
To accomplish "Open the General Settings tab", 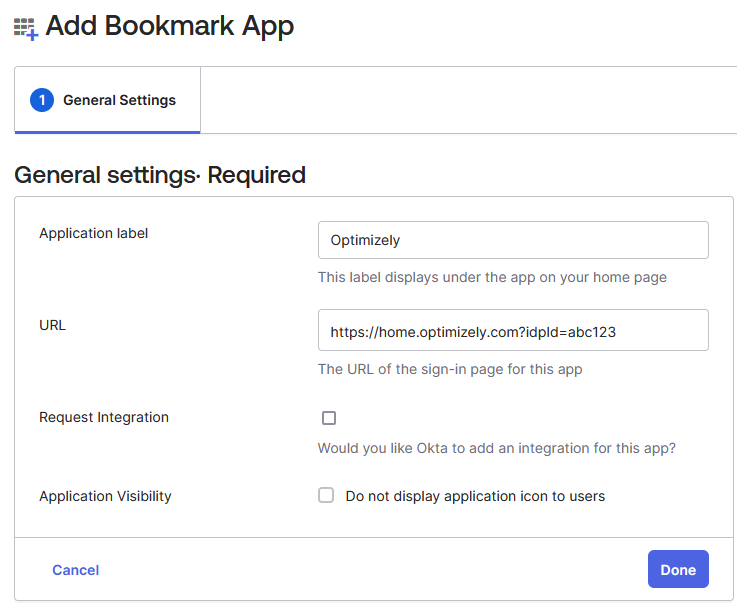I will [108, 100].
